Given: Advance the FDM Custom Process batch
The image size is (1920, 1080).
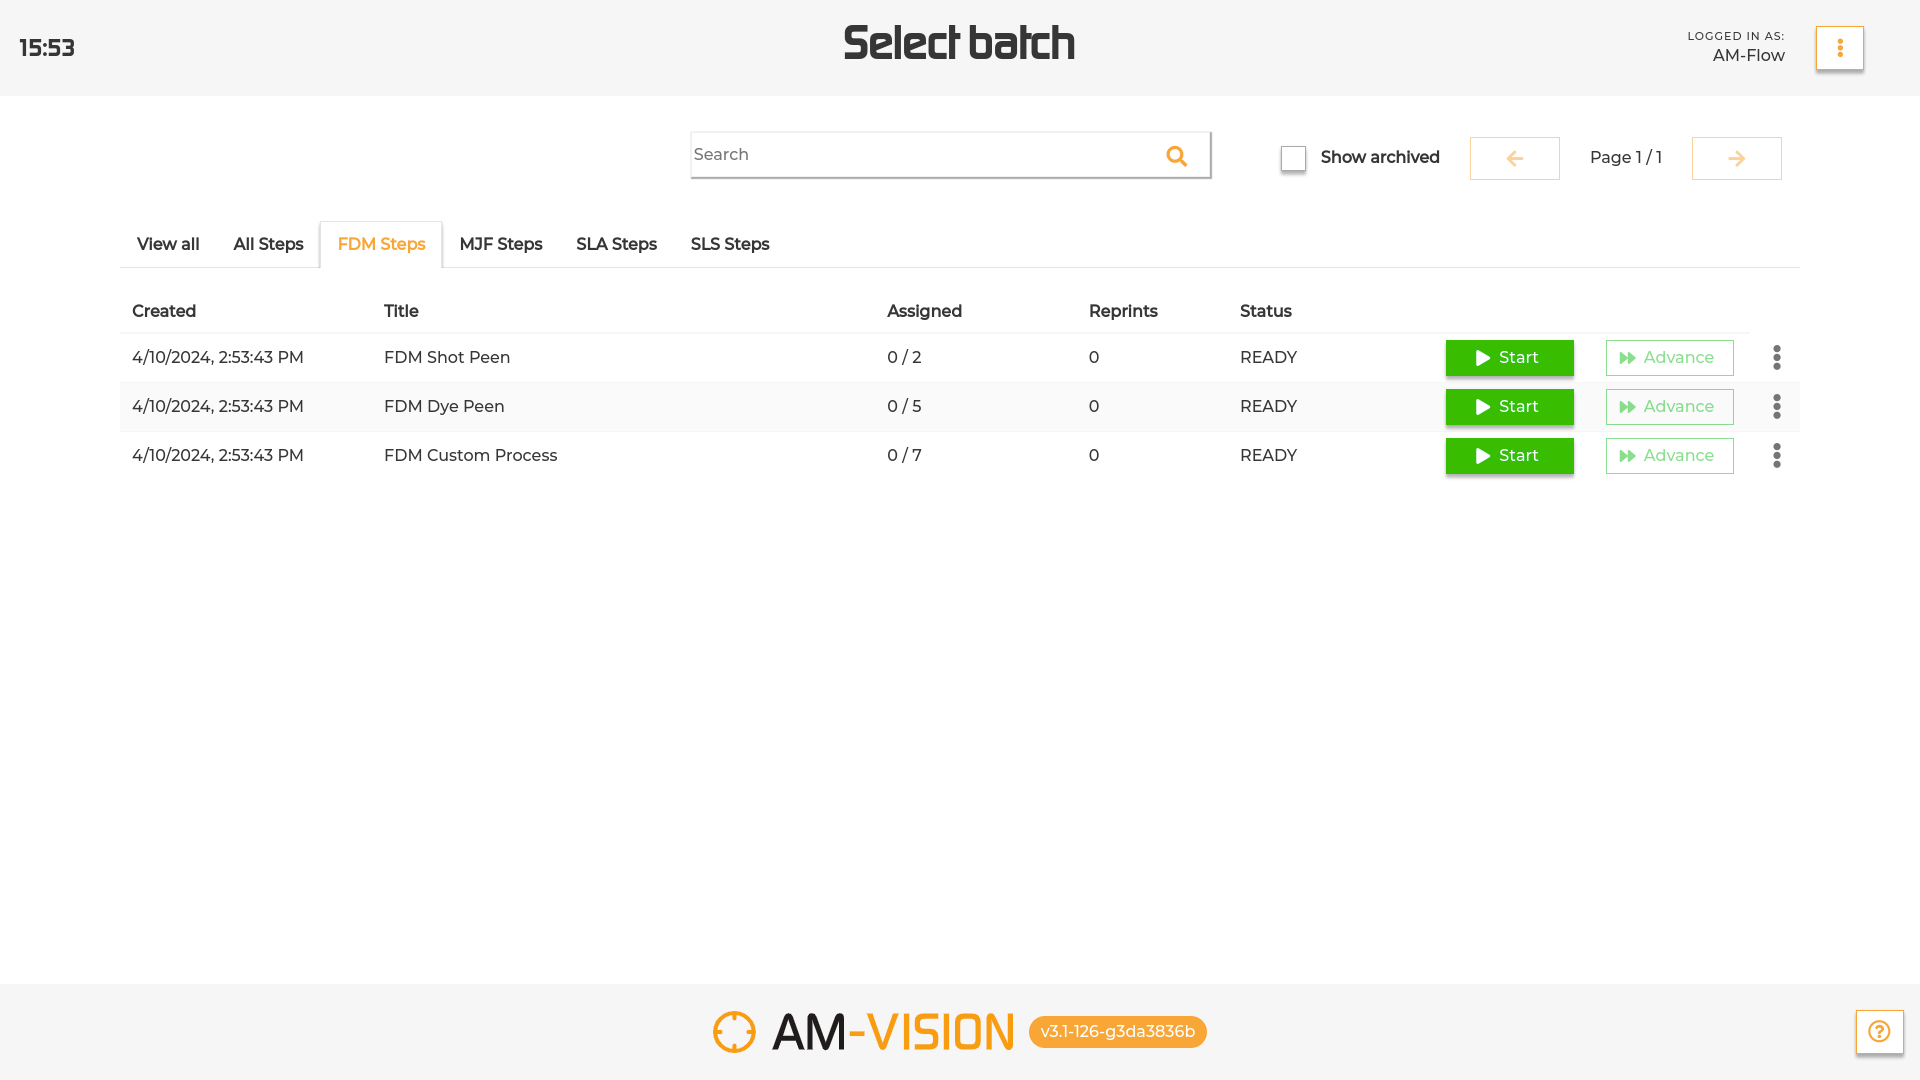Looking at the screenshot, I should click(1669, 455).
